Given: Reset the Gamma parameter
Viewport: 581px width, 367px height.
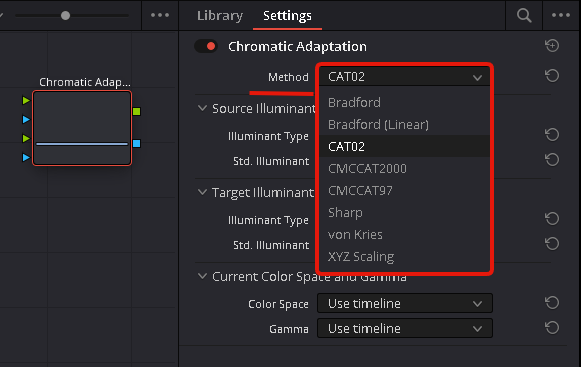Looking at the screenshot, I should tap(552, 328).
